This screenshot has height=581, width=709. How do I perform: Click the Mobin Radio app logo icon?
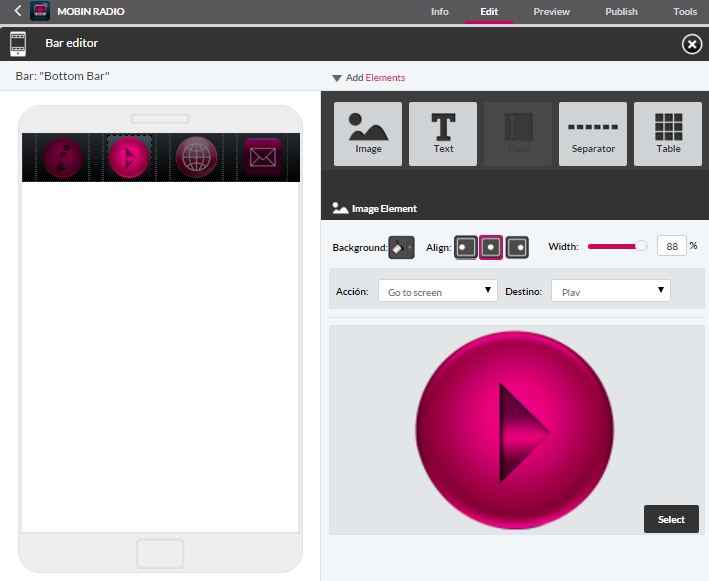point(40,11)
